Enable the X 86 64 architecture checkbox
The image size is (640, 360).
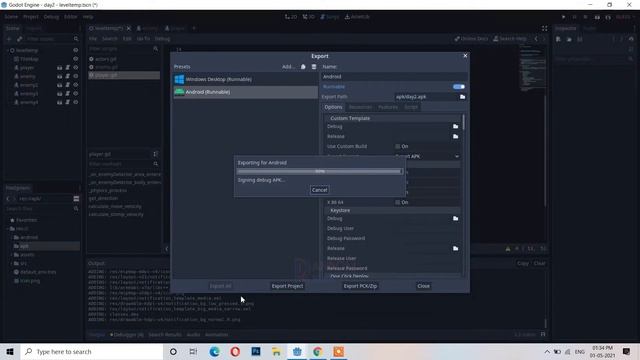[x=398, y=202]
